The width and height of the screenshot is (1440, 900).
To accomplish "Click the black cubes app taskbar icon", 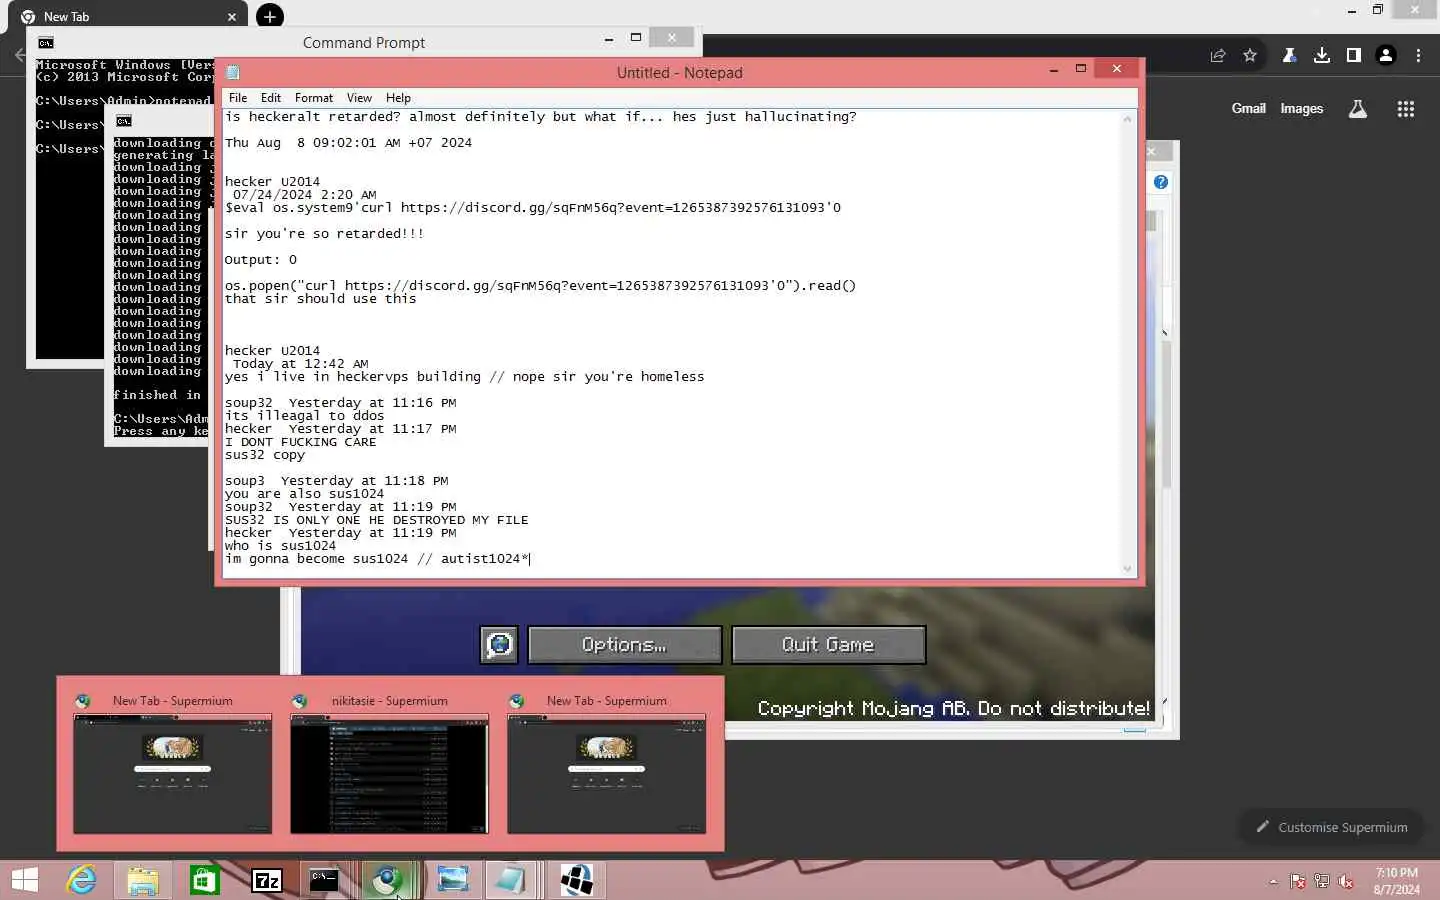I will coord(577,880).
